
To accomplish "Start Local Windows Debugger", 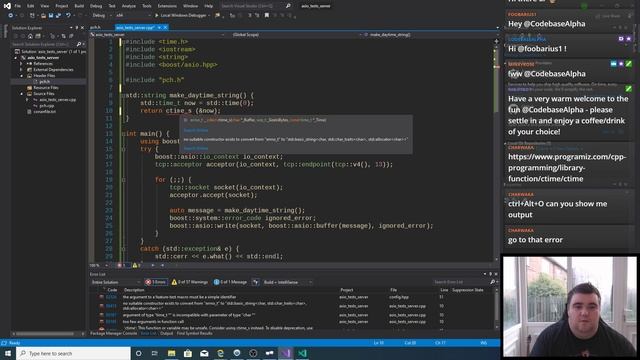I will pyautogui.click(x=182, y=16).
